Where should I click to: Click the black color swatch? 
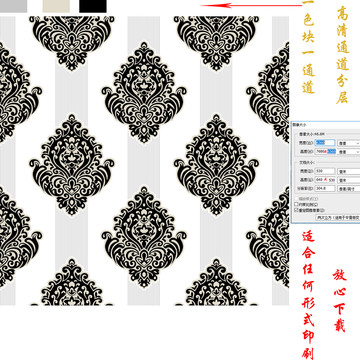tap(93, 6)
